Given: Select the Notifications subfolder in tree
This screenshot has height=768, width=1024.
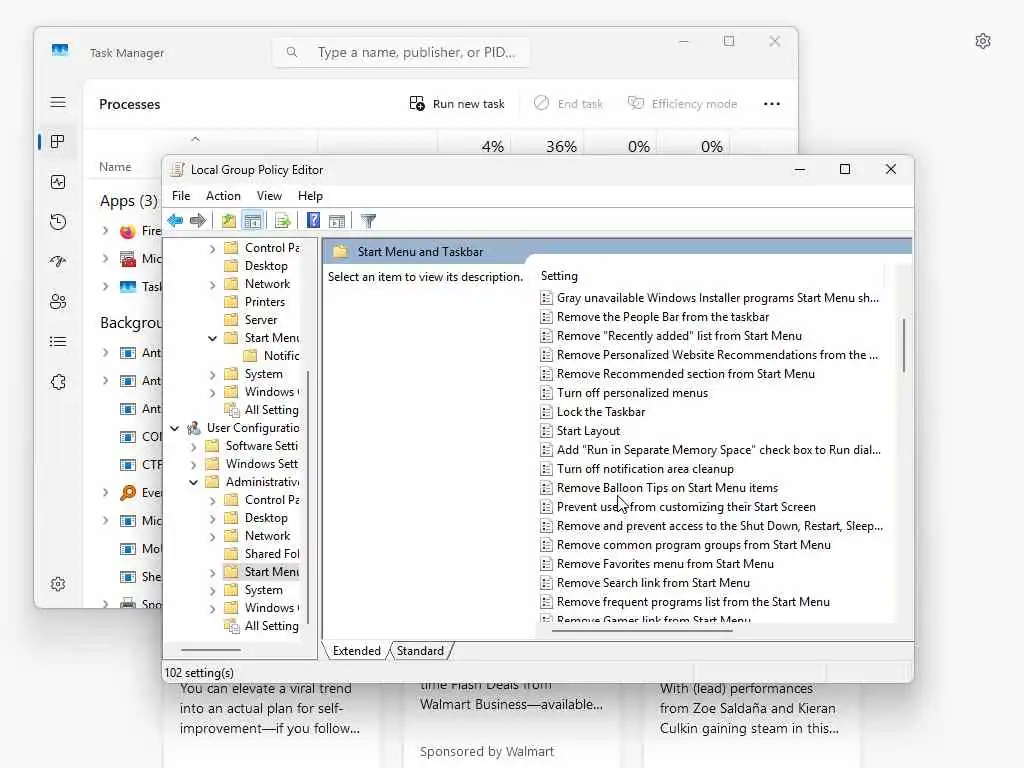Looking at the screenshot, I should coord(271,356).
